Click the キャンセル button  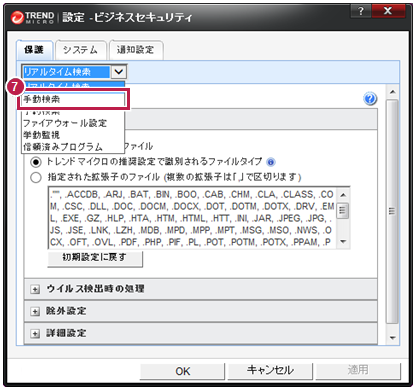(270, 371)
